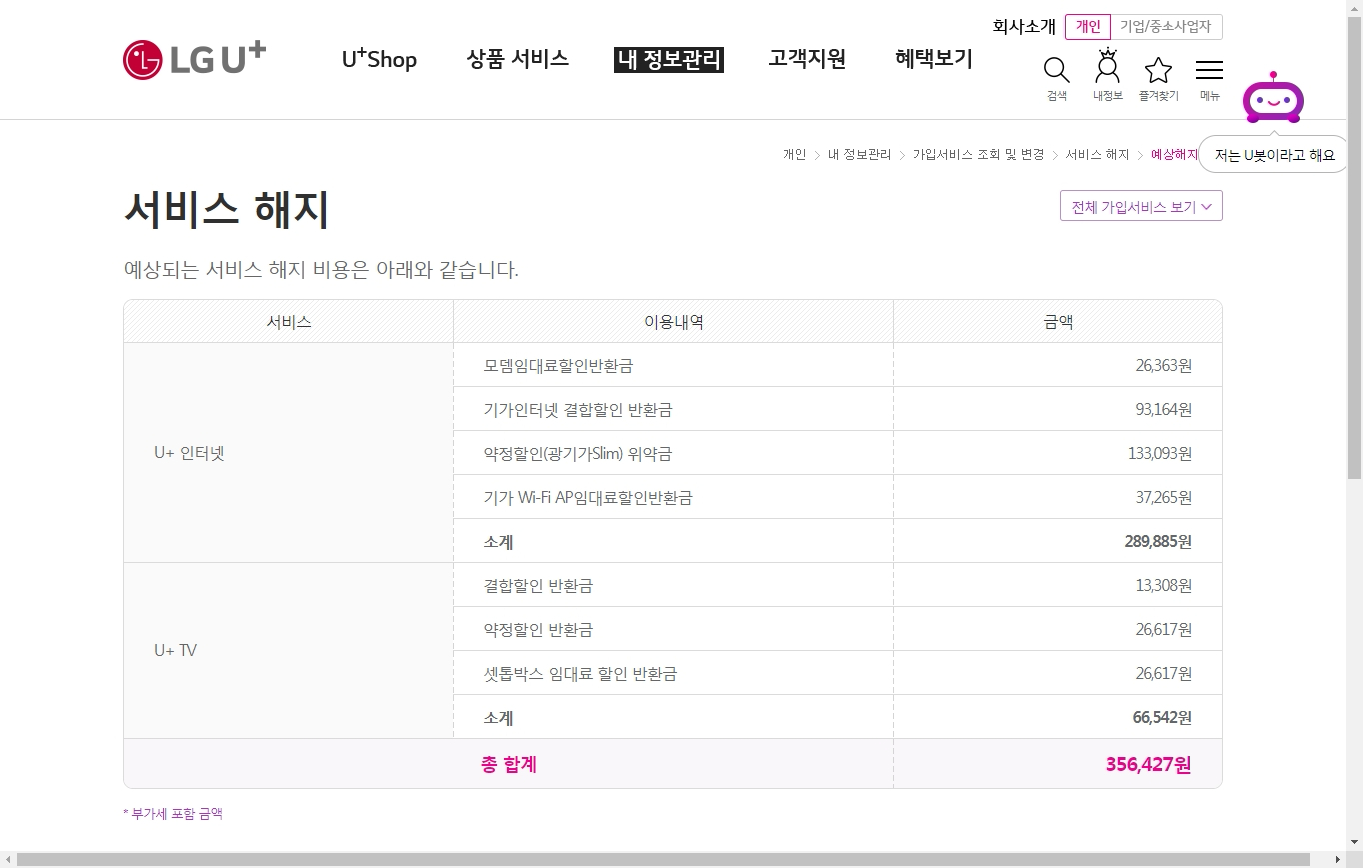Click the 회사소개 link
The width and height of the screenshot is (1363, 868).
(x=1023, y=27)
